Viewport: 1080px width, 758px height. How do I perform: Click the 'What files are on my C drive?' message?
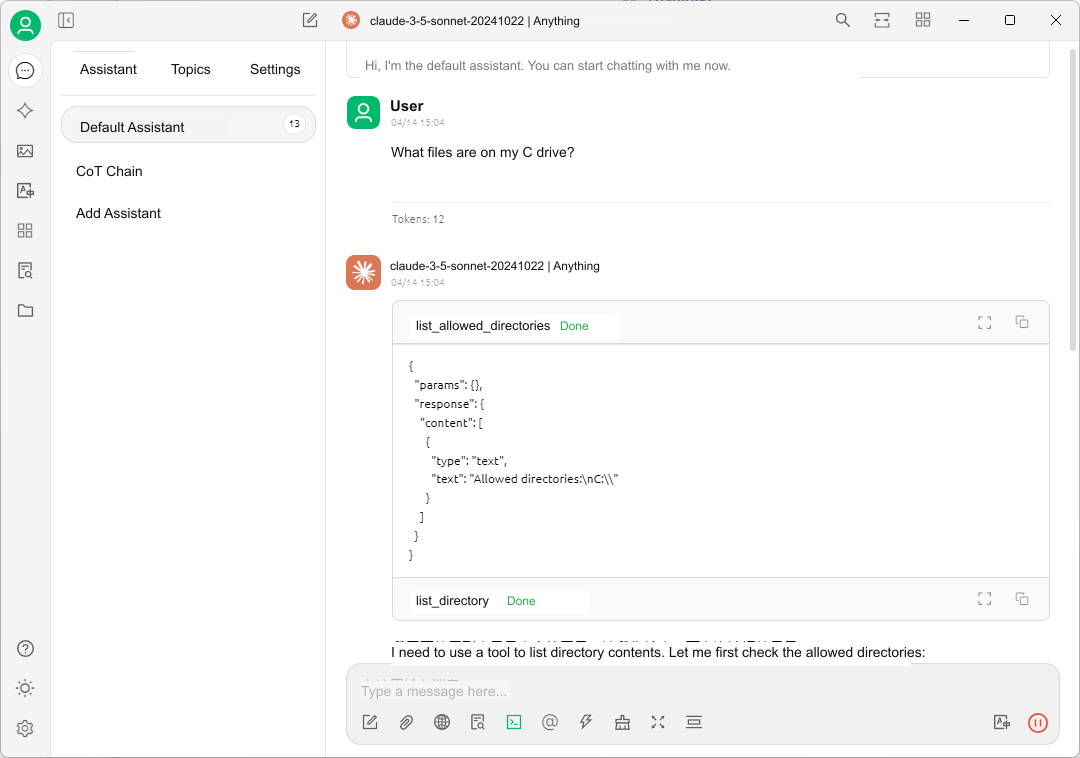click(x=482, y=152)
